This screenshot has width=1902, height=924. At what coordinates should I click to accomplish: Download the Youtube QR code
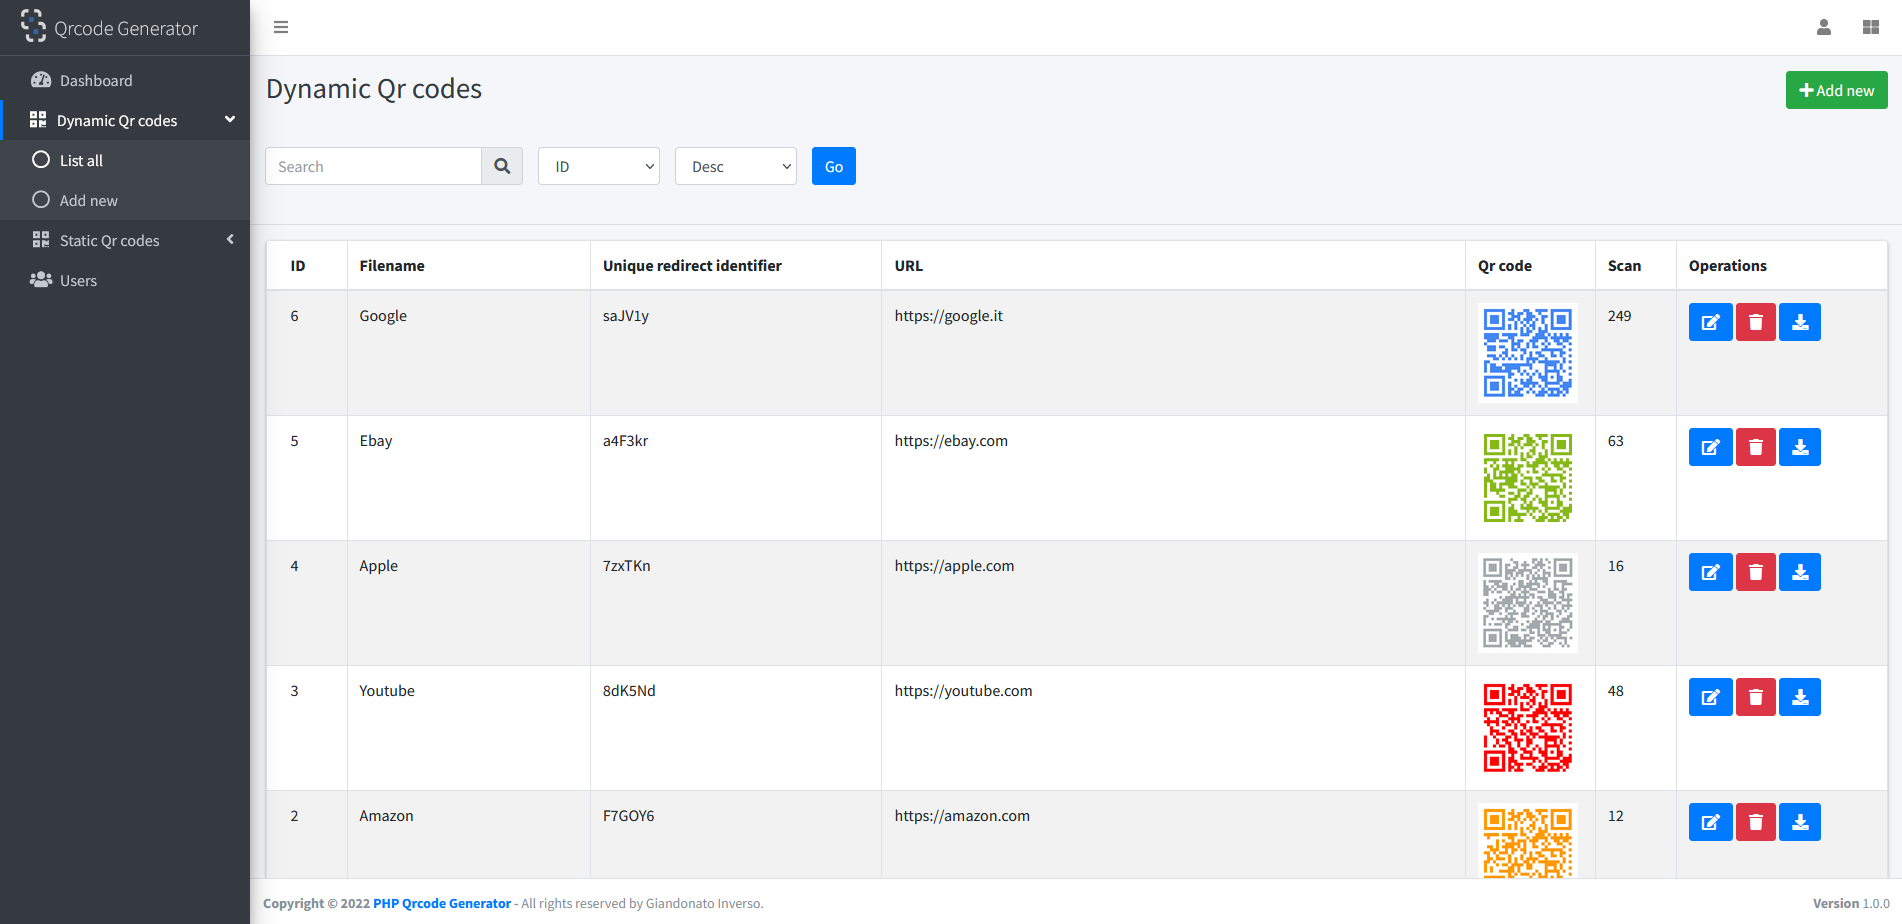tap(1800, 697)
